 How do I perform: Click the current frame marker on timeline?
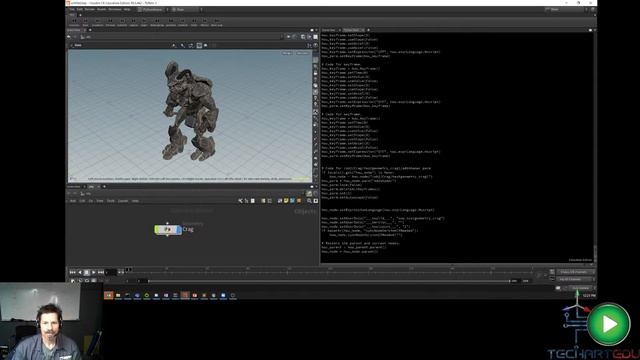point(128,270)
